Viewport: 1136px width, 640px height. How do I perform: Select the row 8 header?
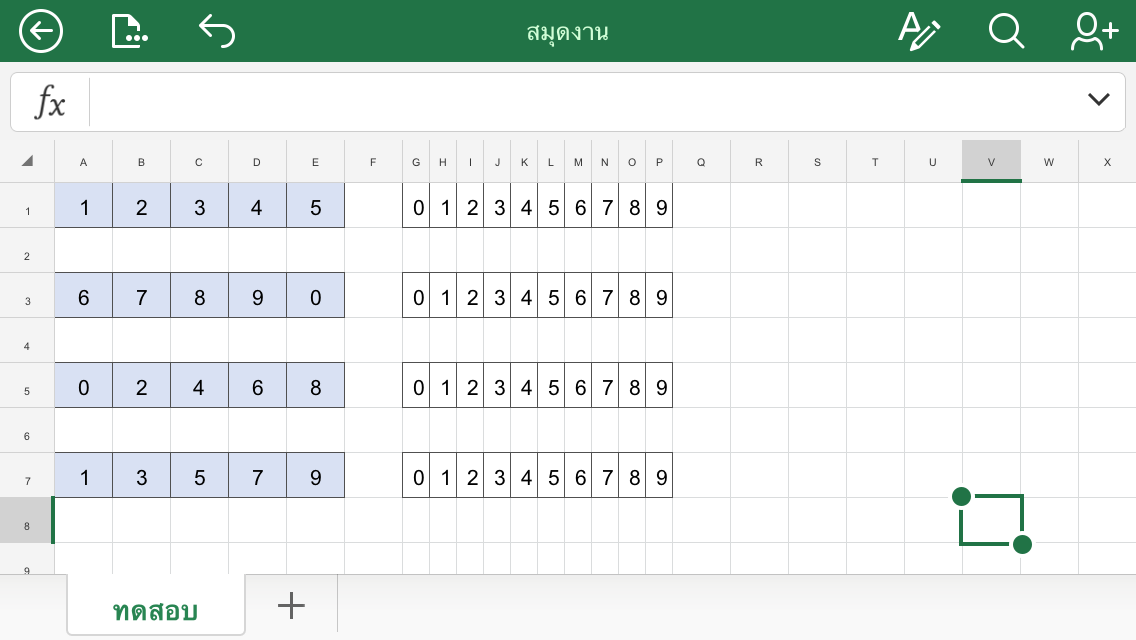click(27, 526)
